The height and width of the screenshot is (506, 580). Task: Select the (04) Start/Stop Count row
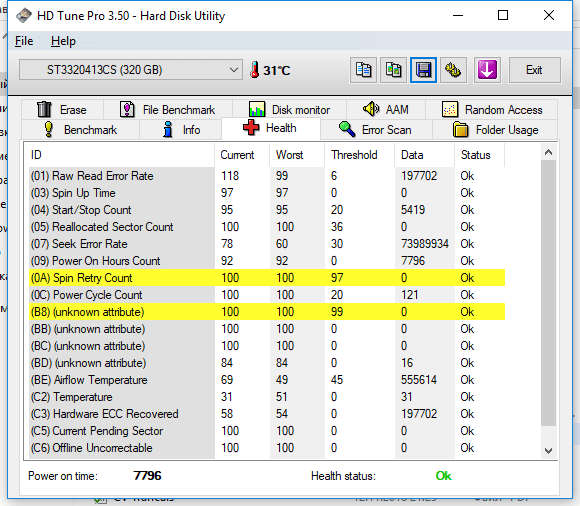[267, 210]
